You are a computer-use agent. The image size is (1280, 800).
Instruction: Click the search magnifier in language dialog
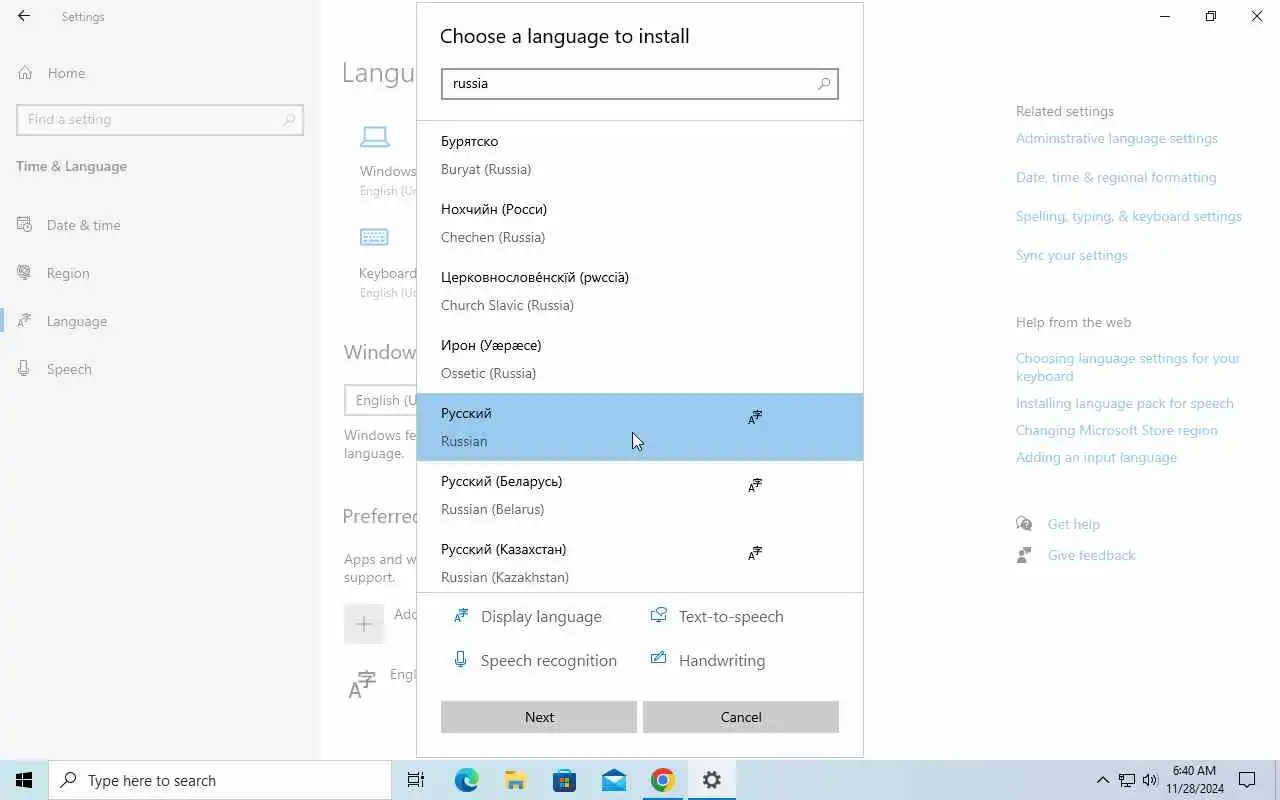pyautogui.click(x=824, y=84)
